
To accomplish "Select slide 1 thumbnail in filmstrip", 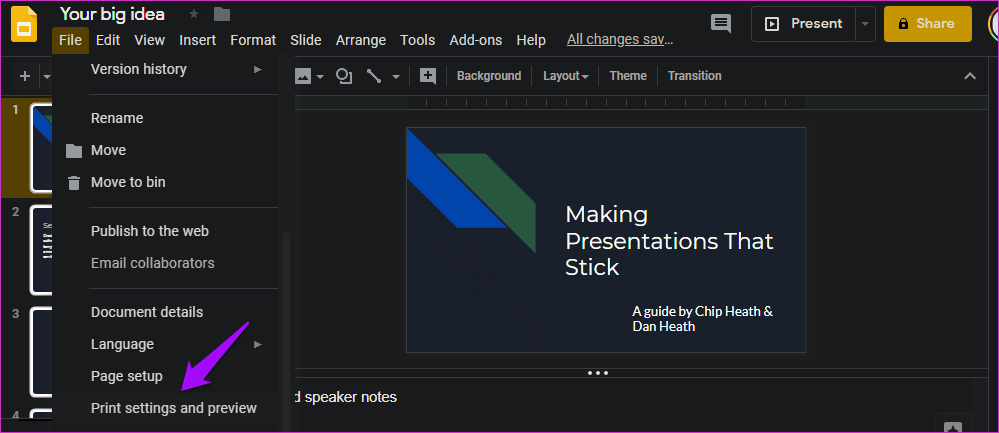I will pos(41,148).
